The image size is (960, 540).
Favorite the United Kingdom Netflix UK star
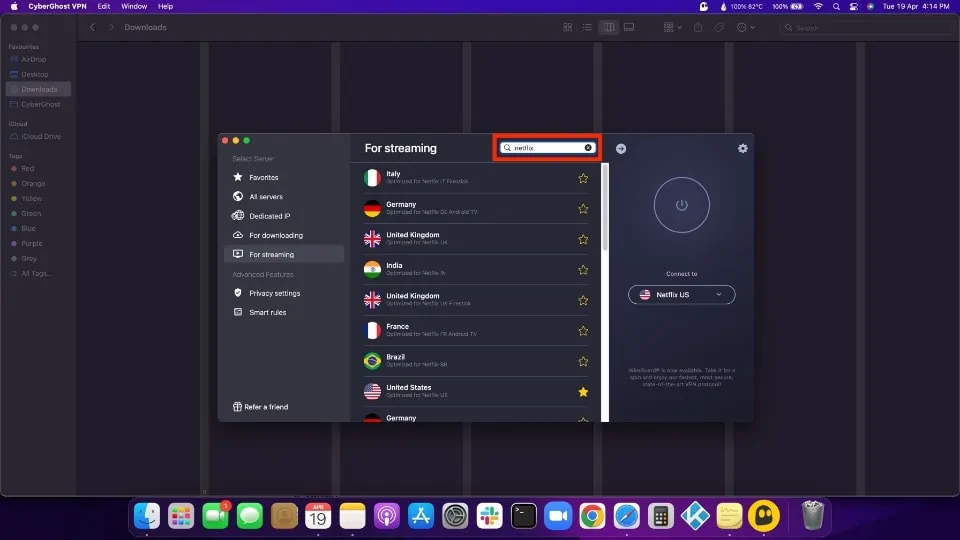coord(583,239)
